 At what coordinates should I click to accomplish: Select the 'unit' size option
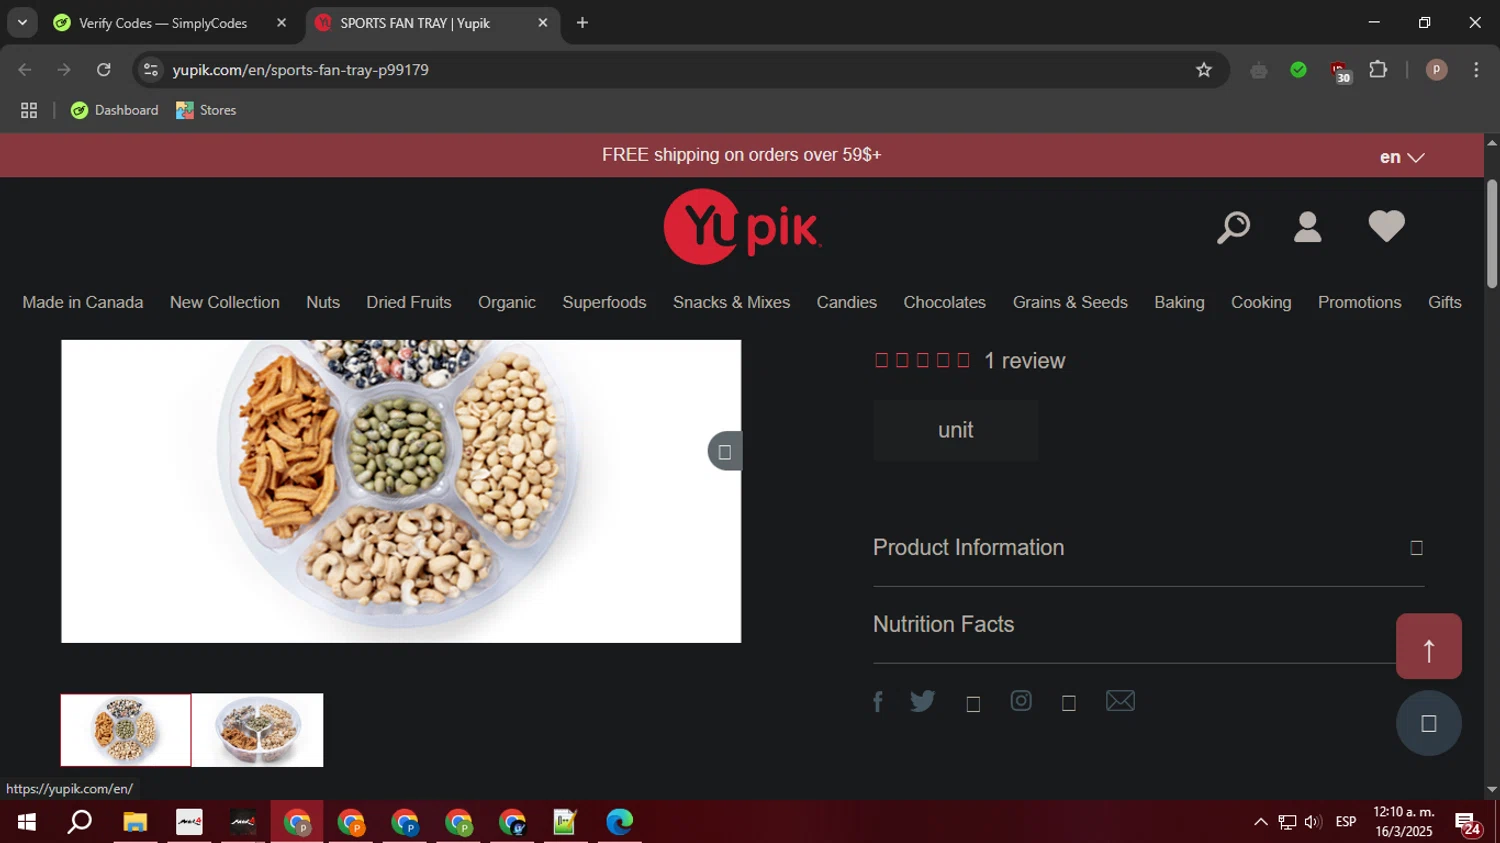coord(955,430)
